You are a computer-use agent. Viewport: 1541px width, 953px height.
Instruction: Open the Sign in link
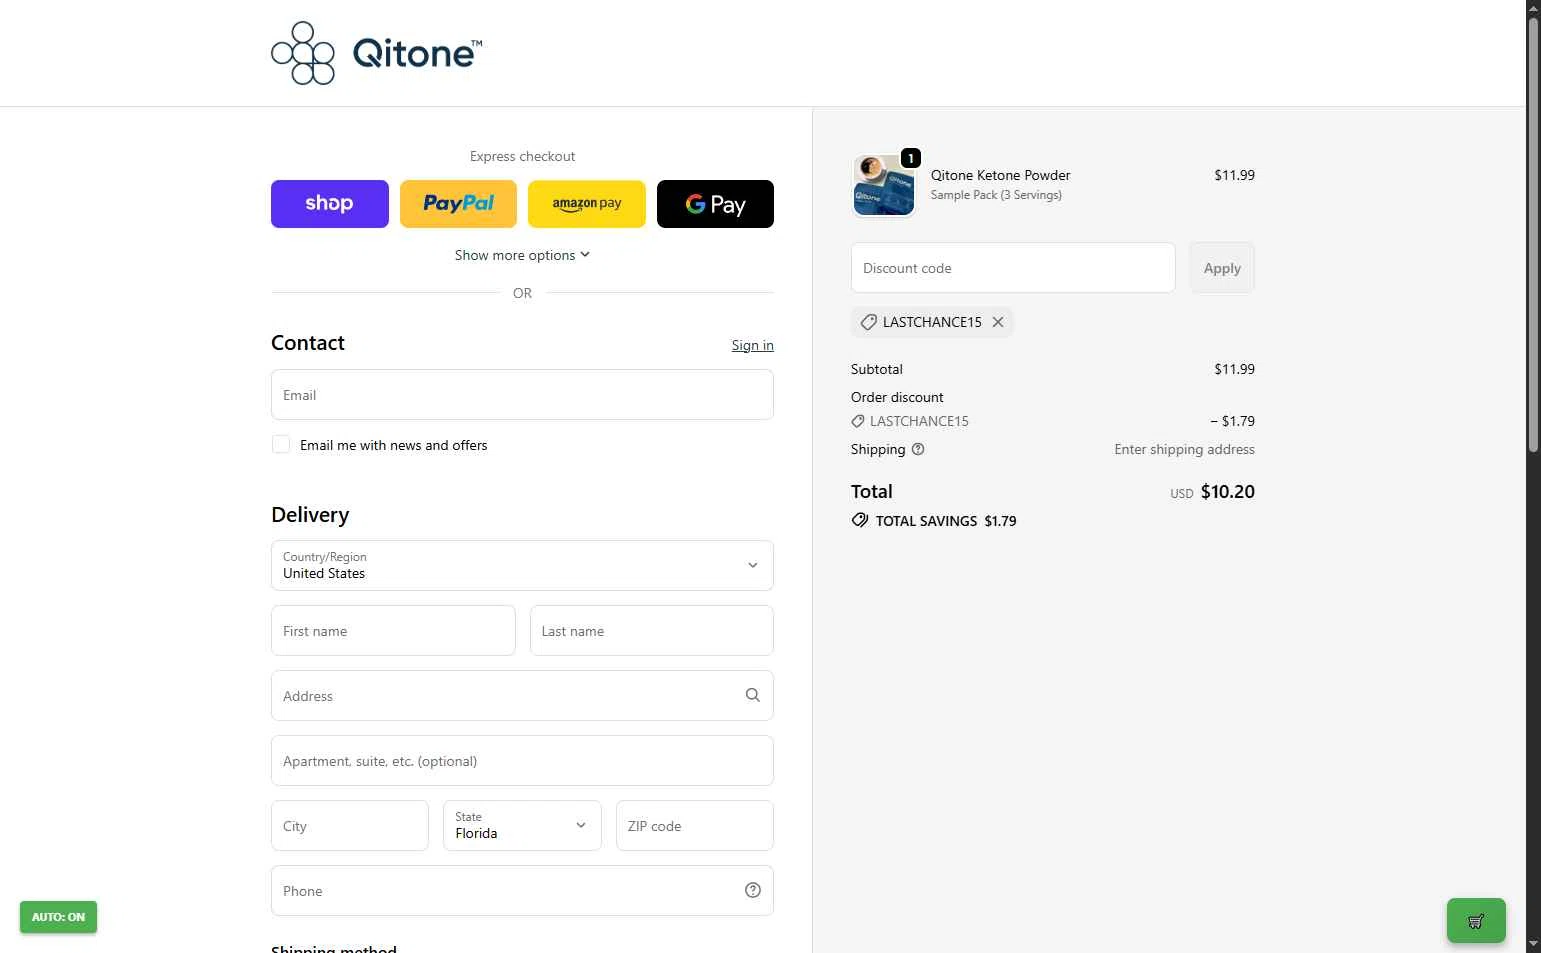(x=752, y=345)
